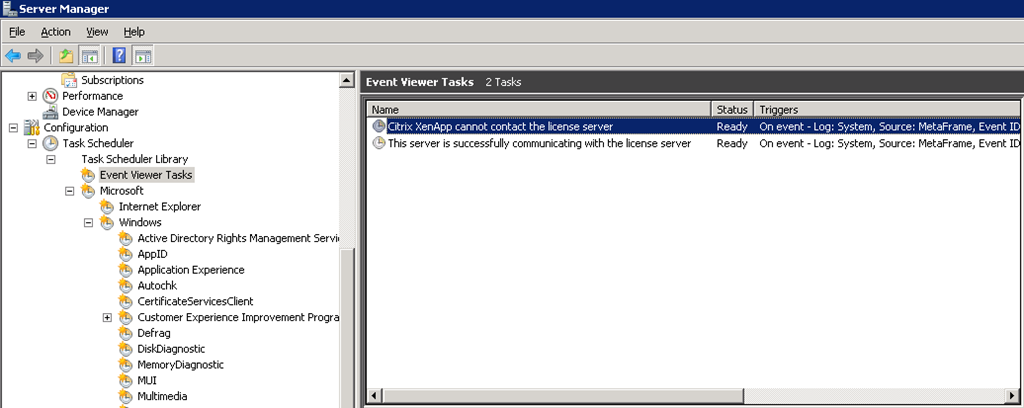Select the MemoryDiagnostic folder
The width and height of the screenshot is (1024, 408).
180,364
